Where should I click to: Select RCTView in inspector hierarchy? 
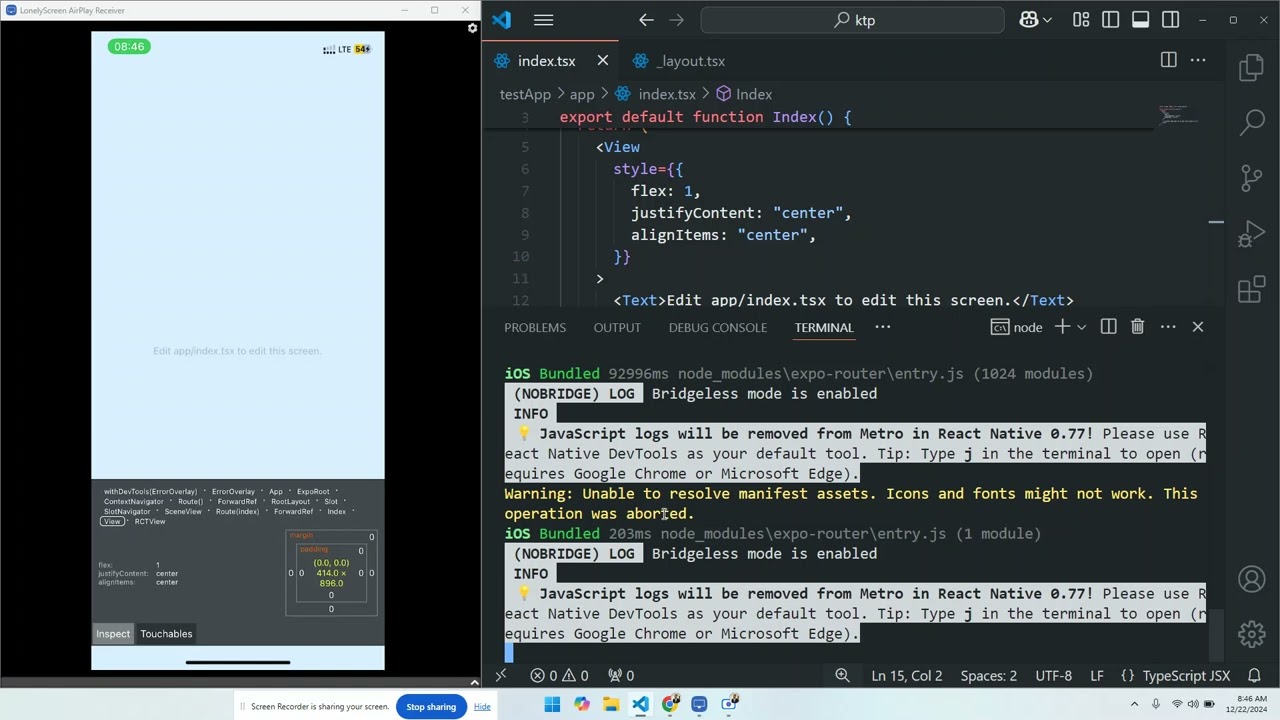click(150, 522)
